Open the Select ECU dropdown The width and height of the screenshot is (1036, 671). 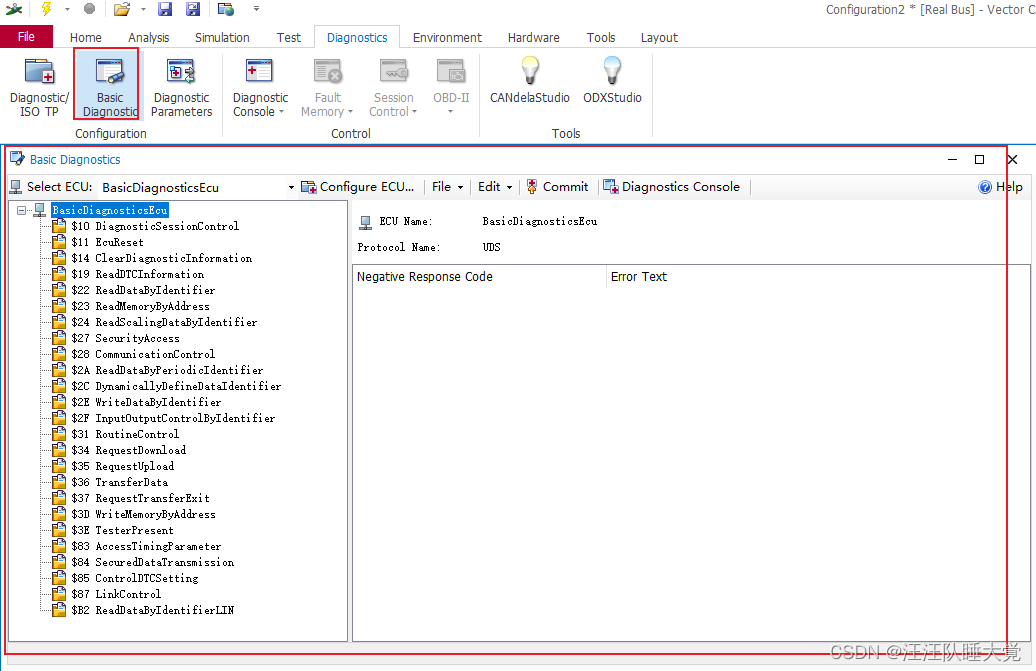[291, 188]
